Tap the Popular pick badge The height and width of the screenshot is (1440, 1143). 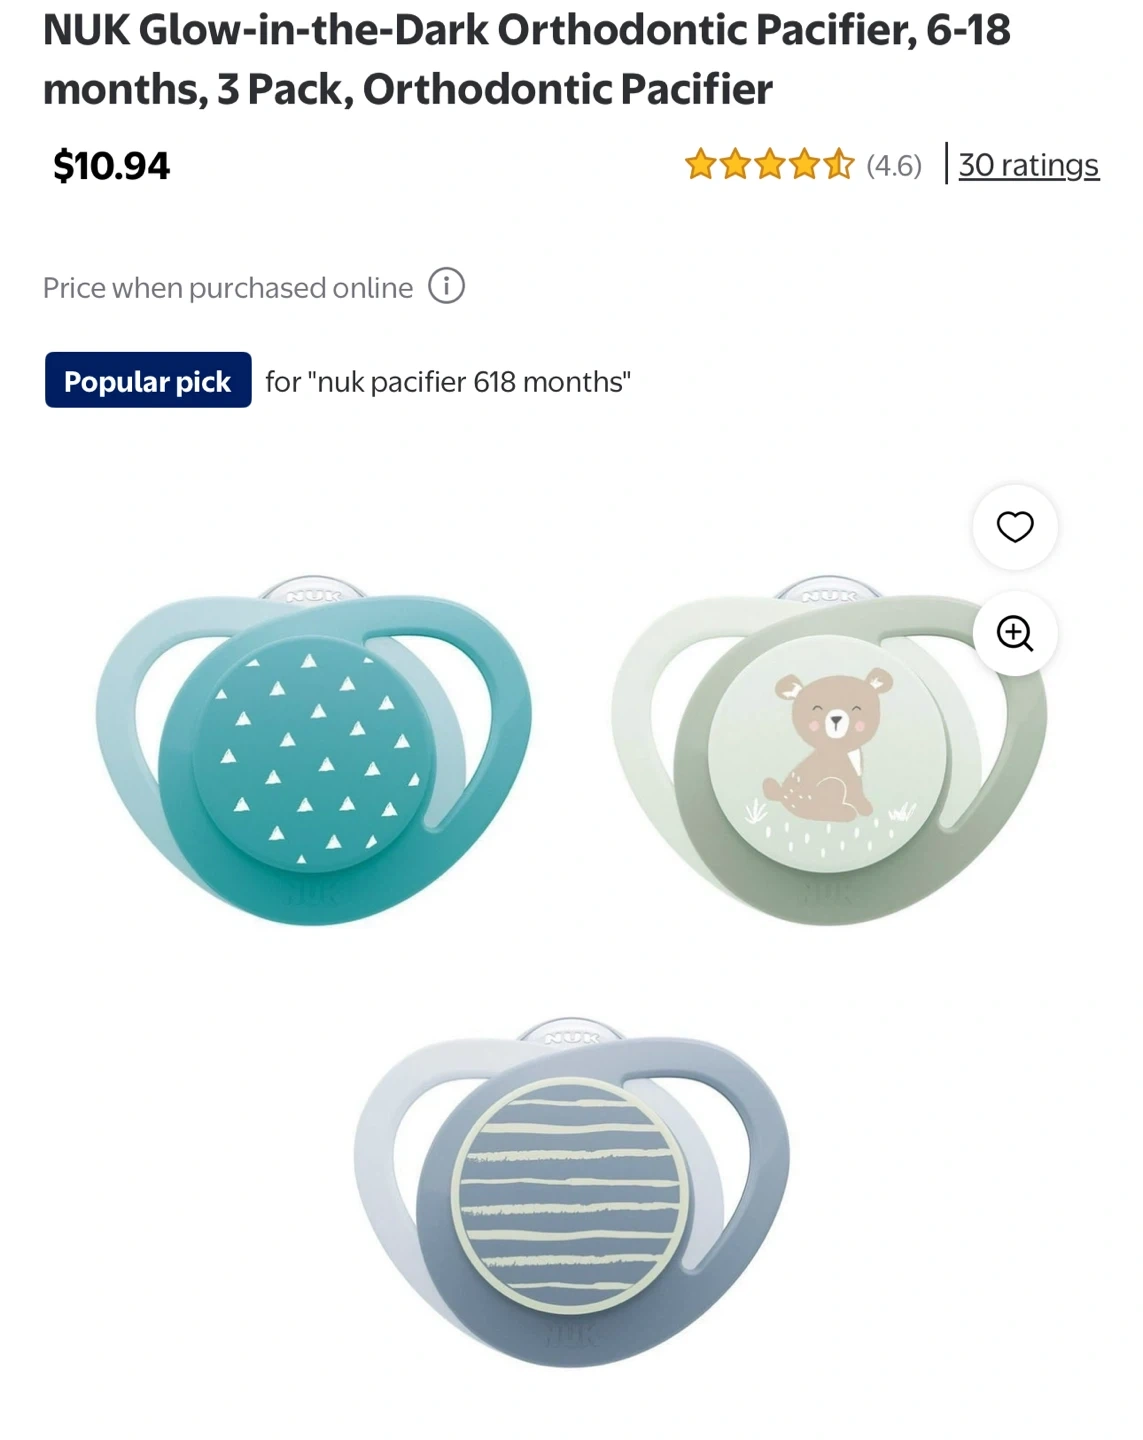click(x=148, y=380)
